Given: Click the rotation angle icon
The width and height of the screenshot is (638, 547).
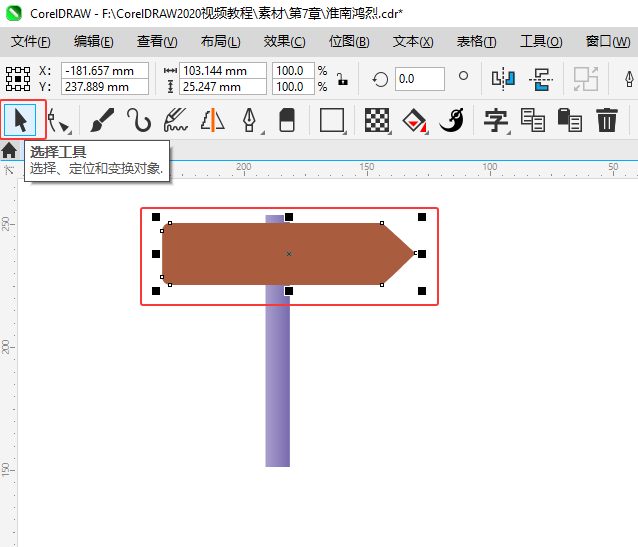Looking at the screenshot, I should 380,79.
